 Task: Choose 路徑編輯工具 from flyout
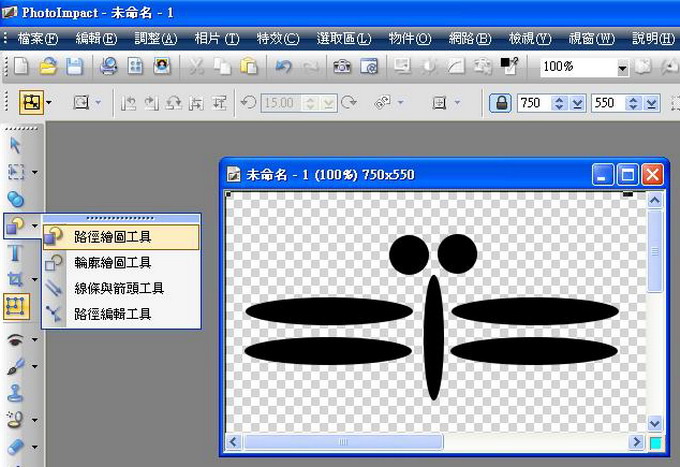coord(121,314)
